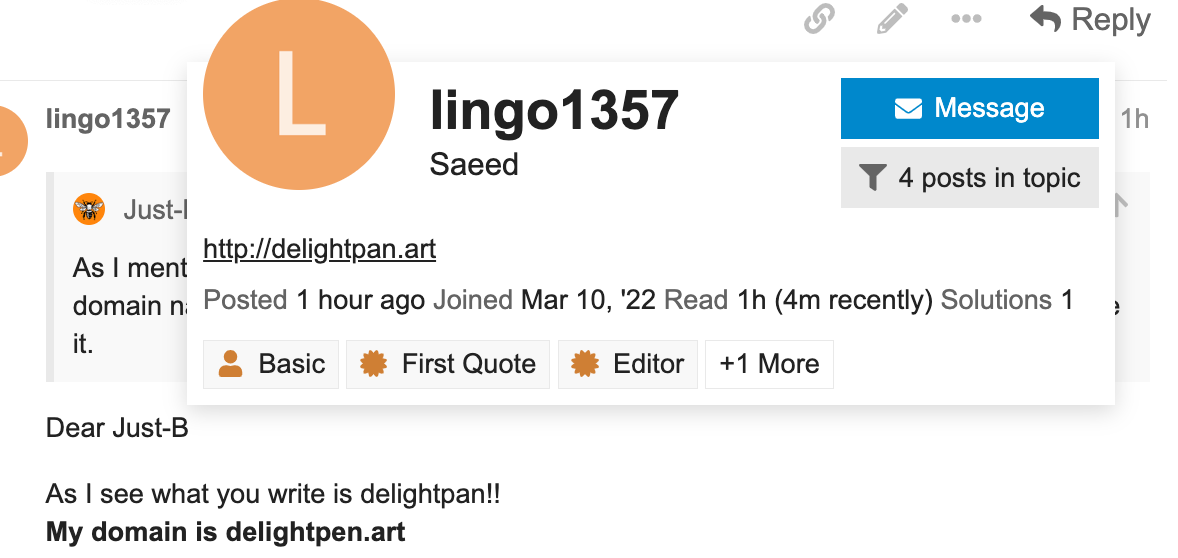
Task: Send a Message to lingo1357
Action: (969, 108)
